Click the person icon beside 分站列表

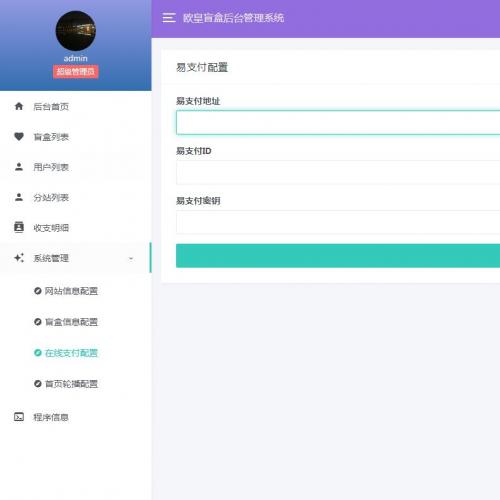click(x=19, y=197)
